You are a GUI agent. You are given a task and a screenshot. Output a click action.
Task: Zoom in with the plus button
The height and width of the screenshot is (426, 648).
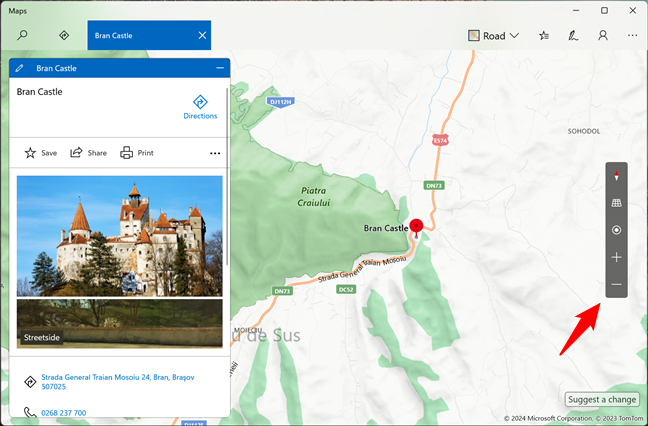[616, 257]
